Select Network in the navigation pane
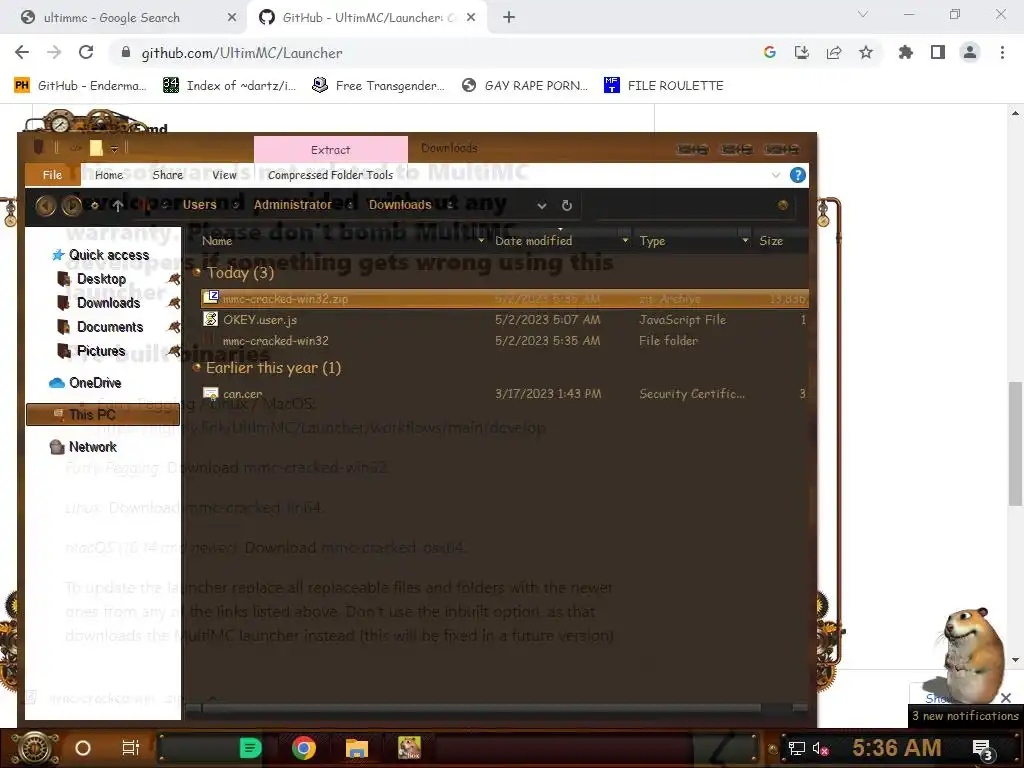 93,447
